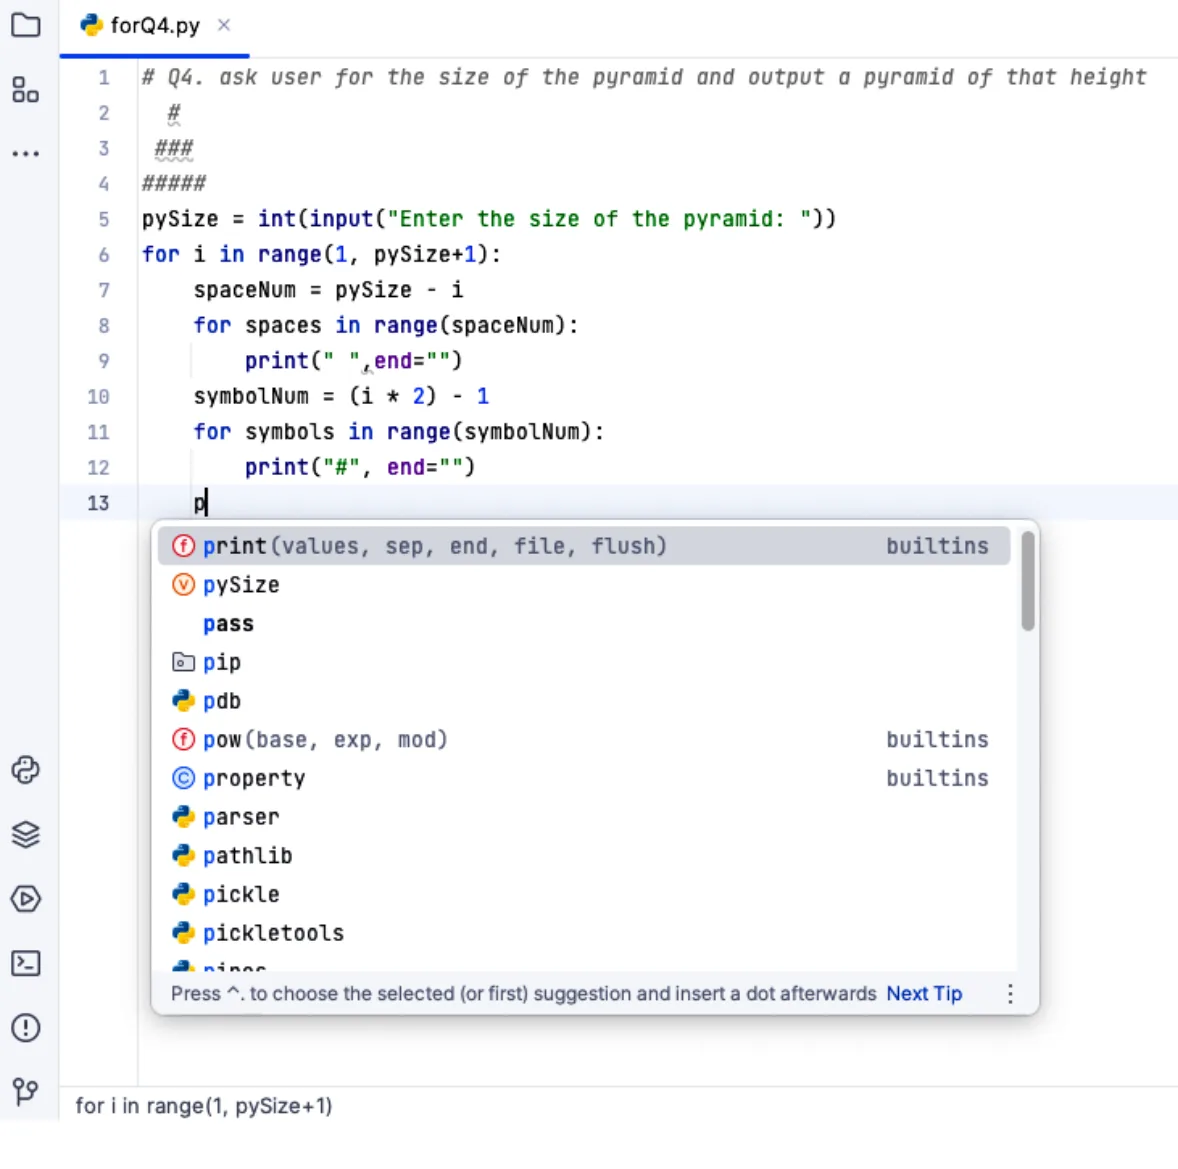The height and width of the screenshot is (1169, 1178).
Task: Place cursor on 'spaceNum = pySize - i' line
Action: coord(328,290)
